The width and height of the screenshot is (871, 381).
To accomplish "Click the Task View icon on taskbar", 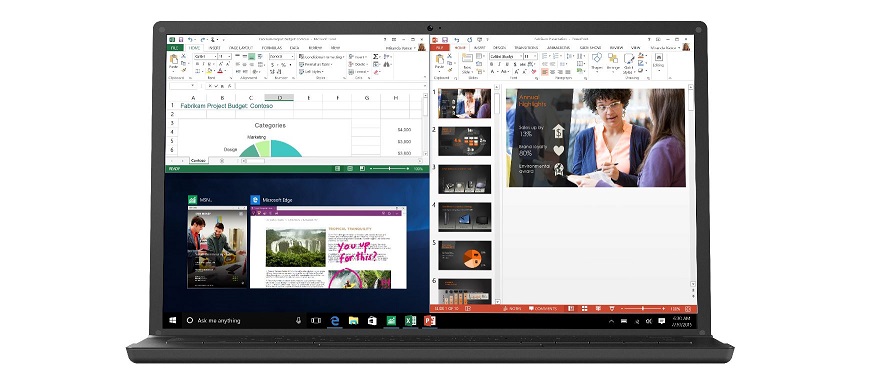I will pyautogui.click(x=316, y=320).
